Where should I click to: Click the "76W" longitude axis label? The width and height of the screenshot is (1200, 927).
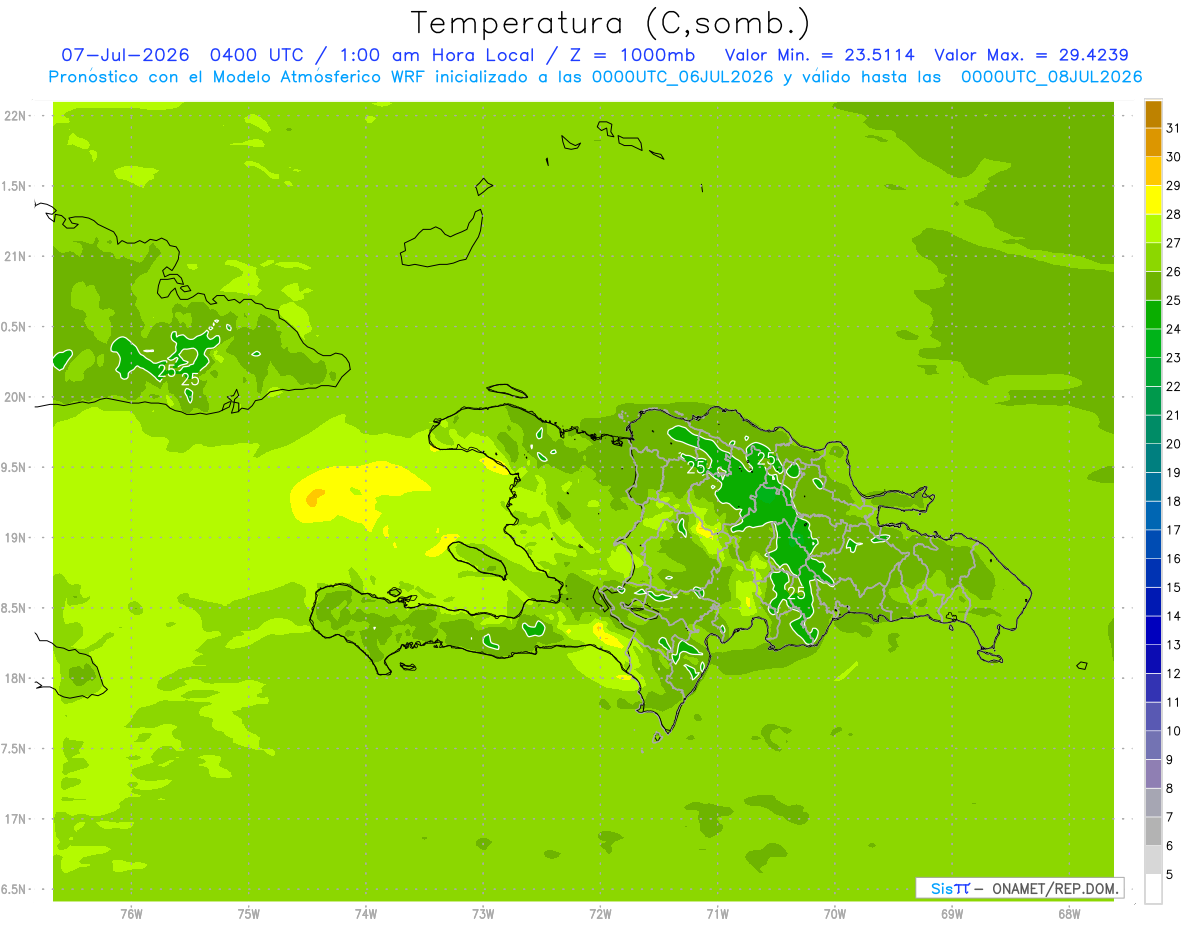pyautogui.click(x=131, y=914)
